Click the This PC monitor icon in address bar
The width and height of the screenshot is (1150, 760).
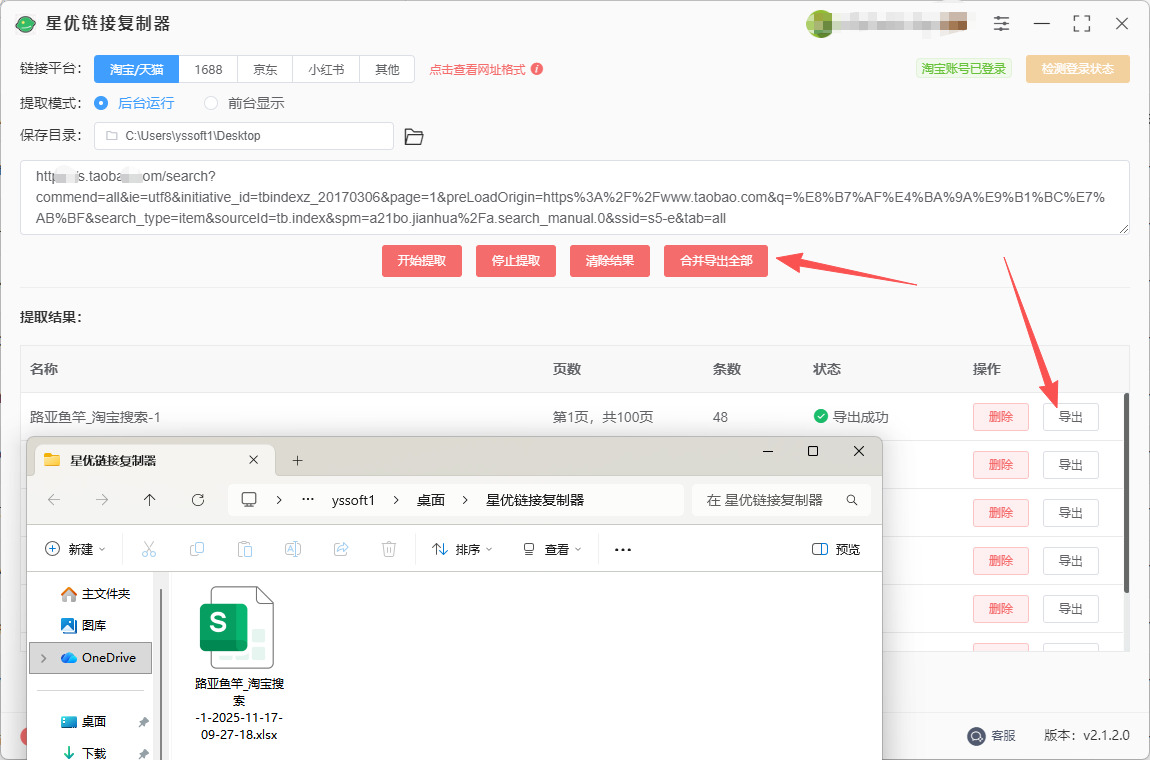click(x=249, y=500)
